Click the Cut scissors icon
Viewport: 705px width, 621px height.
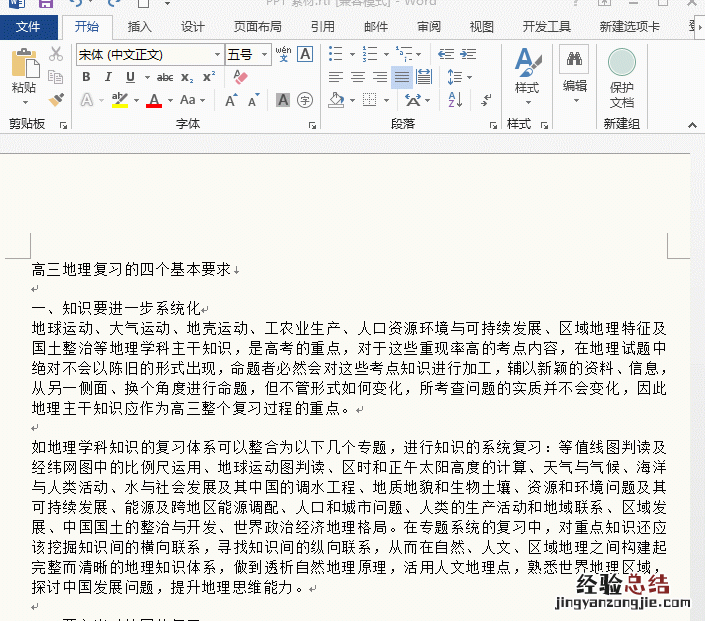pyautogui.click(x=56, y=54)
